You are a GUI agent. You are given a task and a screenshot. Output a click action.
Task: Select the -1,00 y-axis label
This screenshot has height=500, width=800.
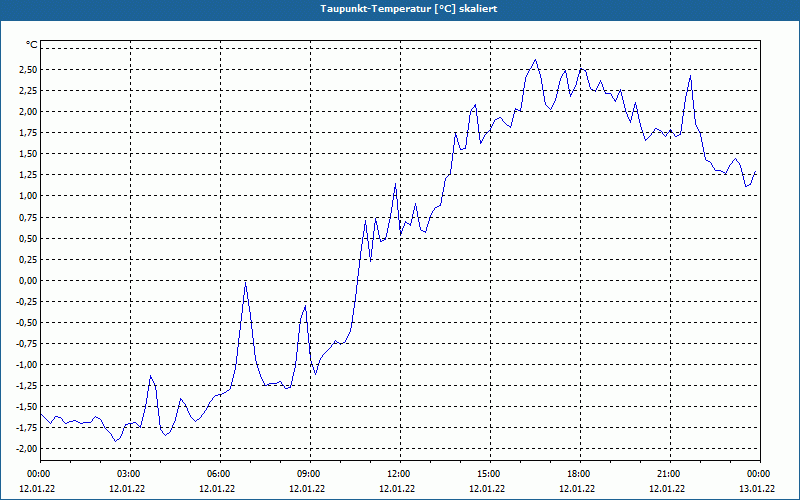click(x=27, y=365)
